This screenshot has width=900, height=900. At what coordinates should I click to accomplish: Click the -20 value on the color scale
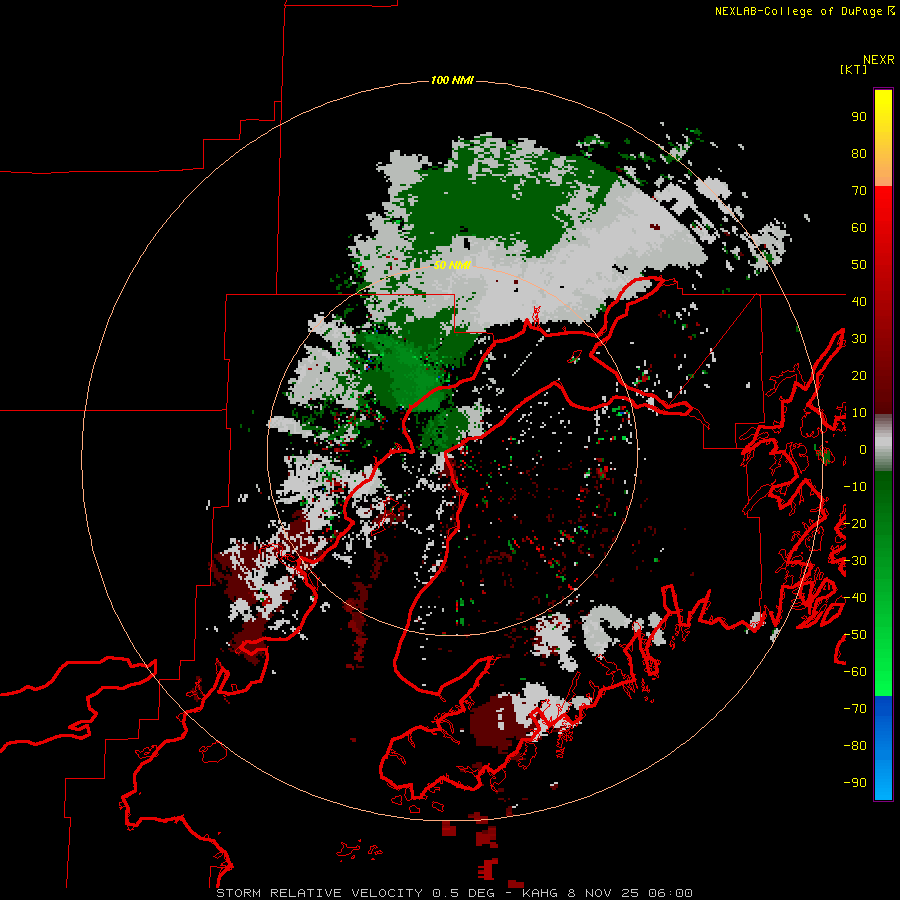pyautogui.click(x=855, y=523)
